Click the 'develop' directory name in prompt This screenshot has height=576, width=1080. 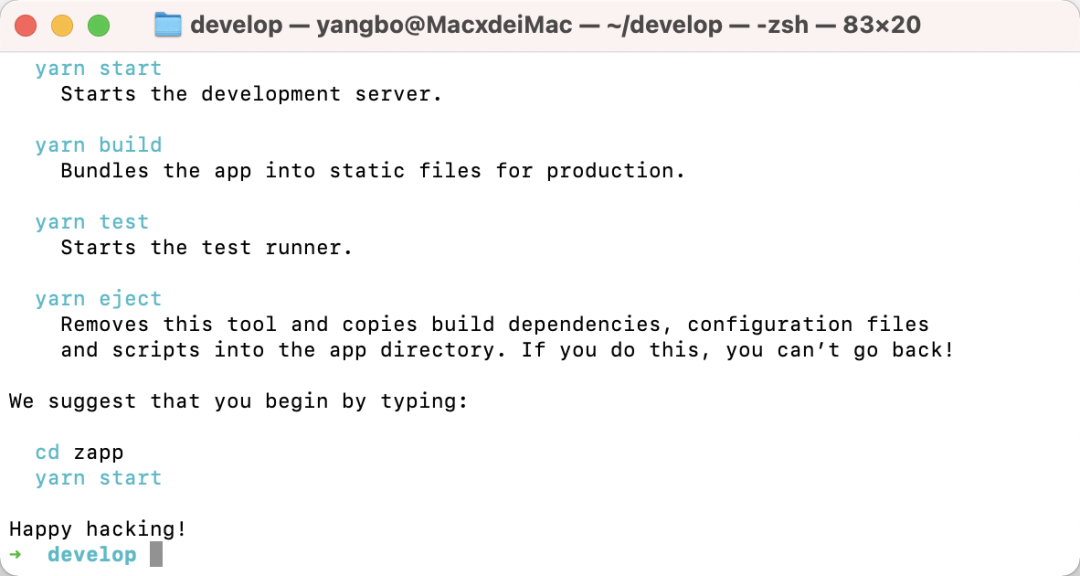click(x=92, y=555)
